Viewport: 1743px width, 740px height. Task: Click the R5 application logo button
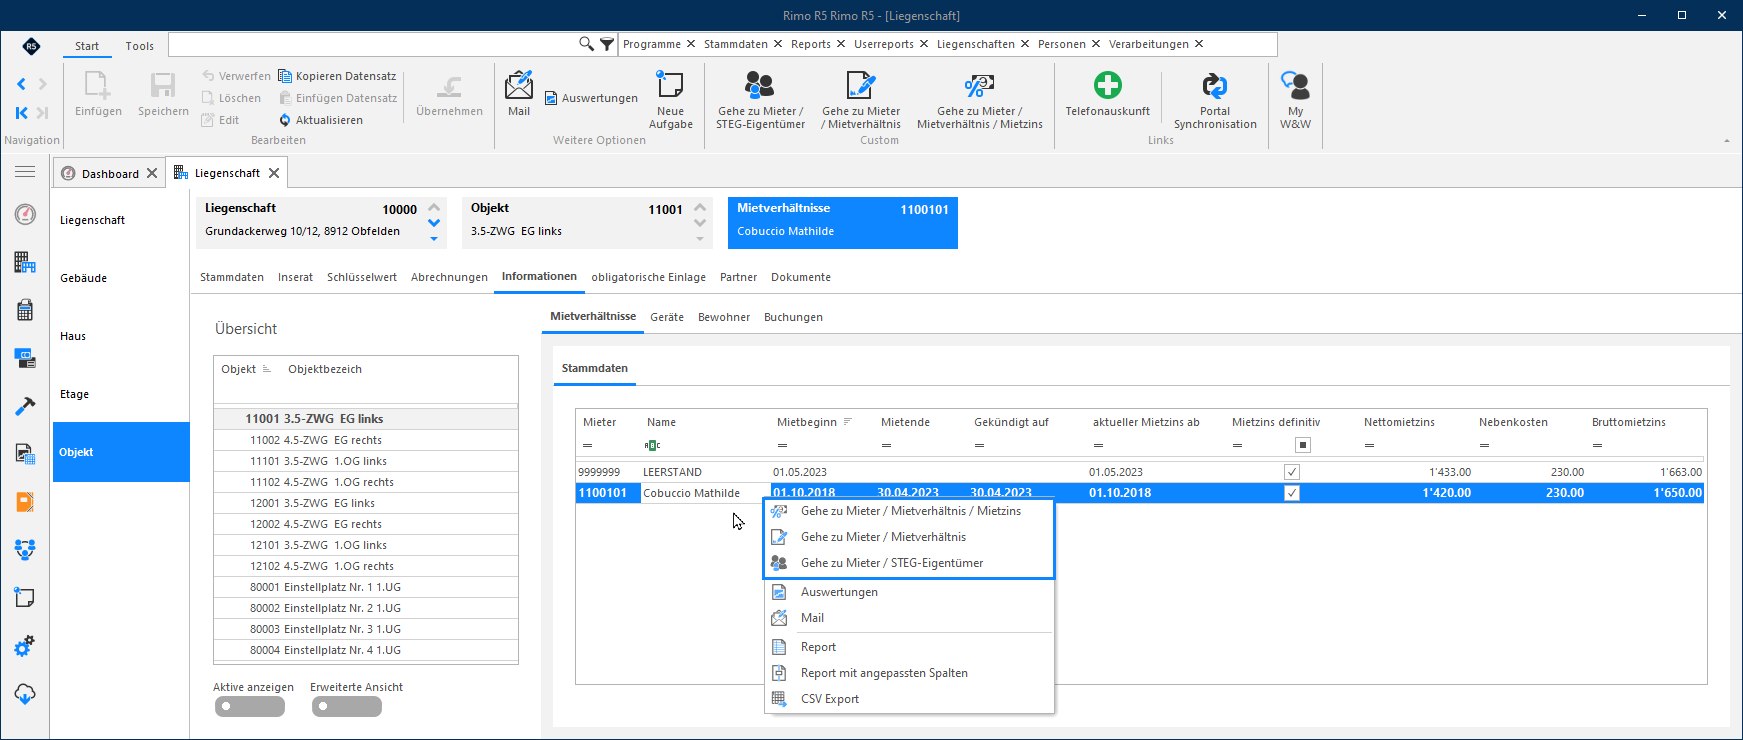click(31, 46)
